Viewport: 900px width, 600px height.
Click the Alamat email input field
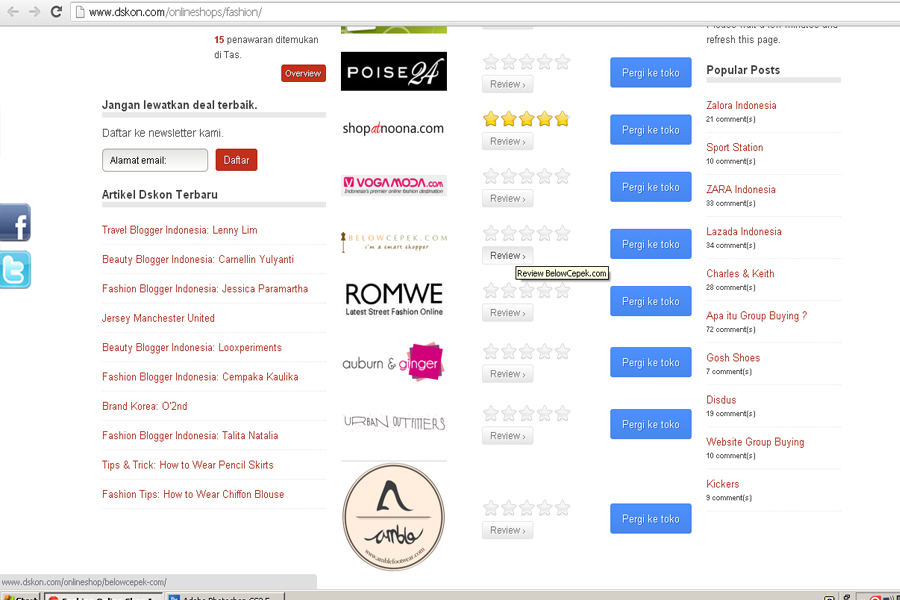(x=155, y=160)
